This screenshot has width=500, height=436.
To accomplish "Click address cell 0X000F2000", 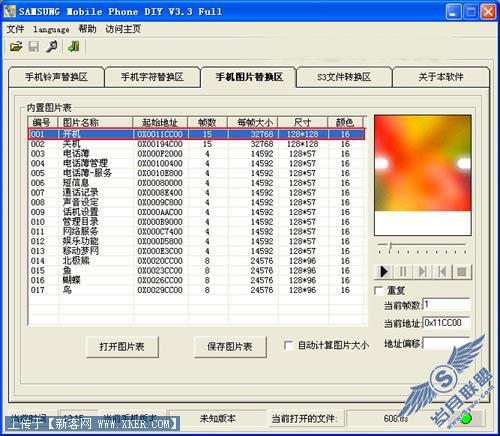I will coord(160,154).
